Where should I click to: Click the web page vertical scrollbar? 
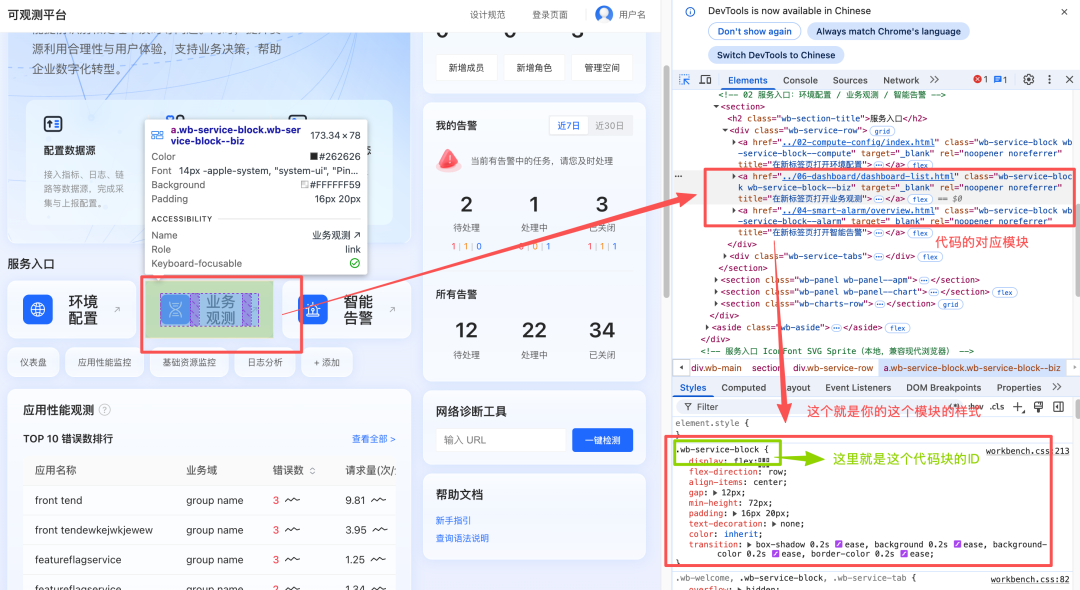tap(665, 182)
